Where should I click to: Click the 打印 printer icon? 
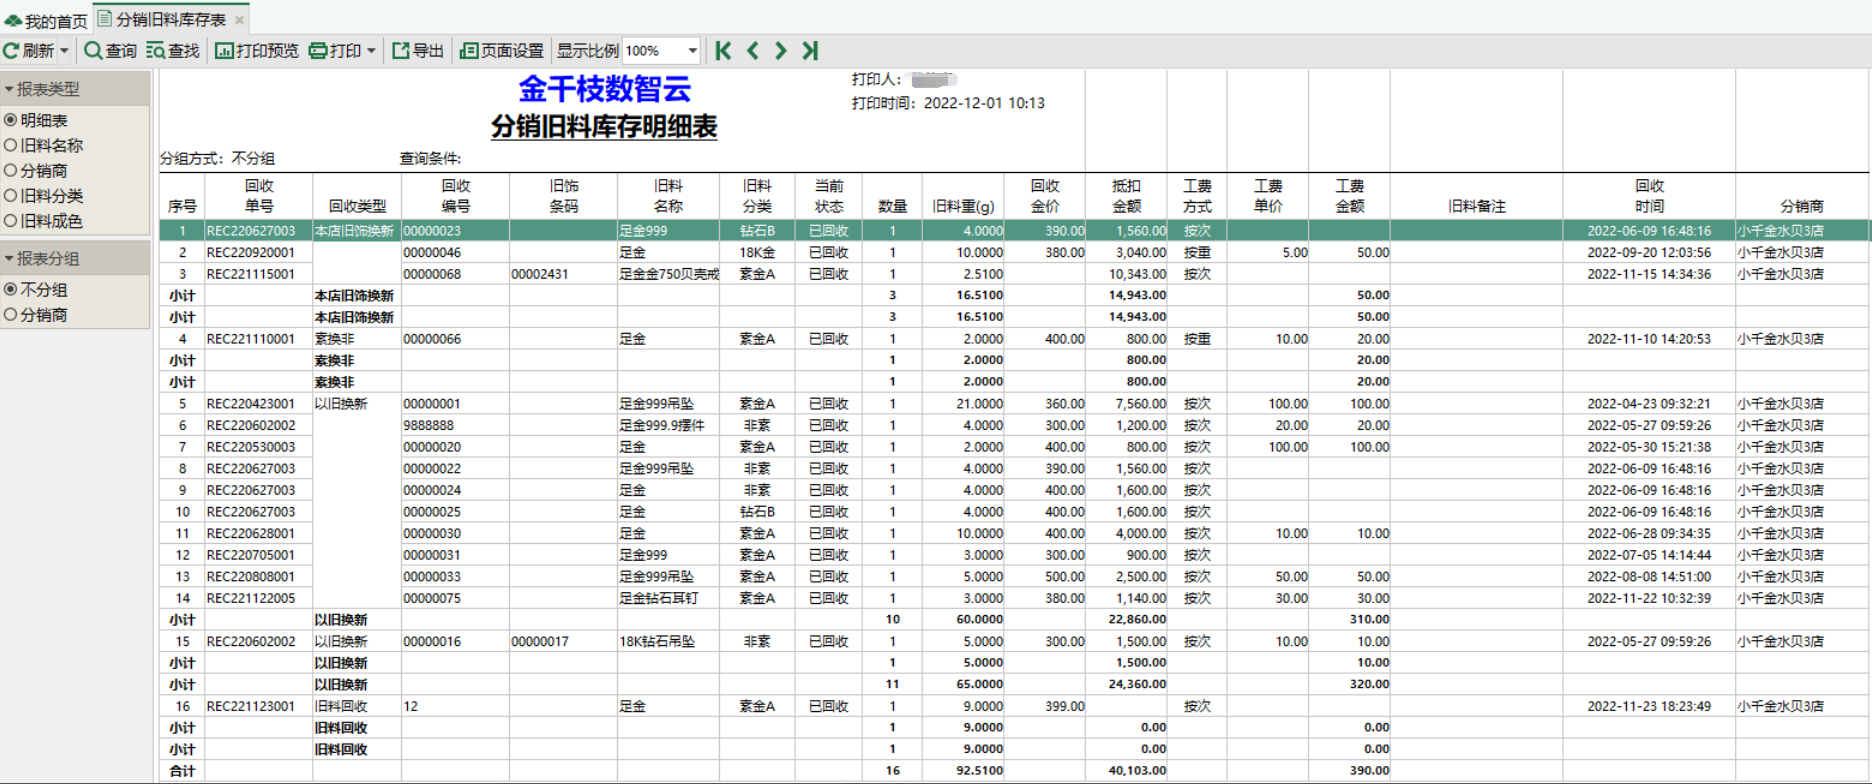pos(318,50)
